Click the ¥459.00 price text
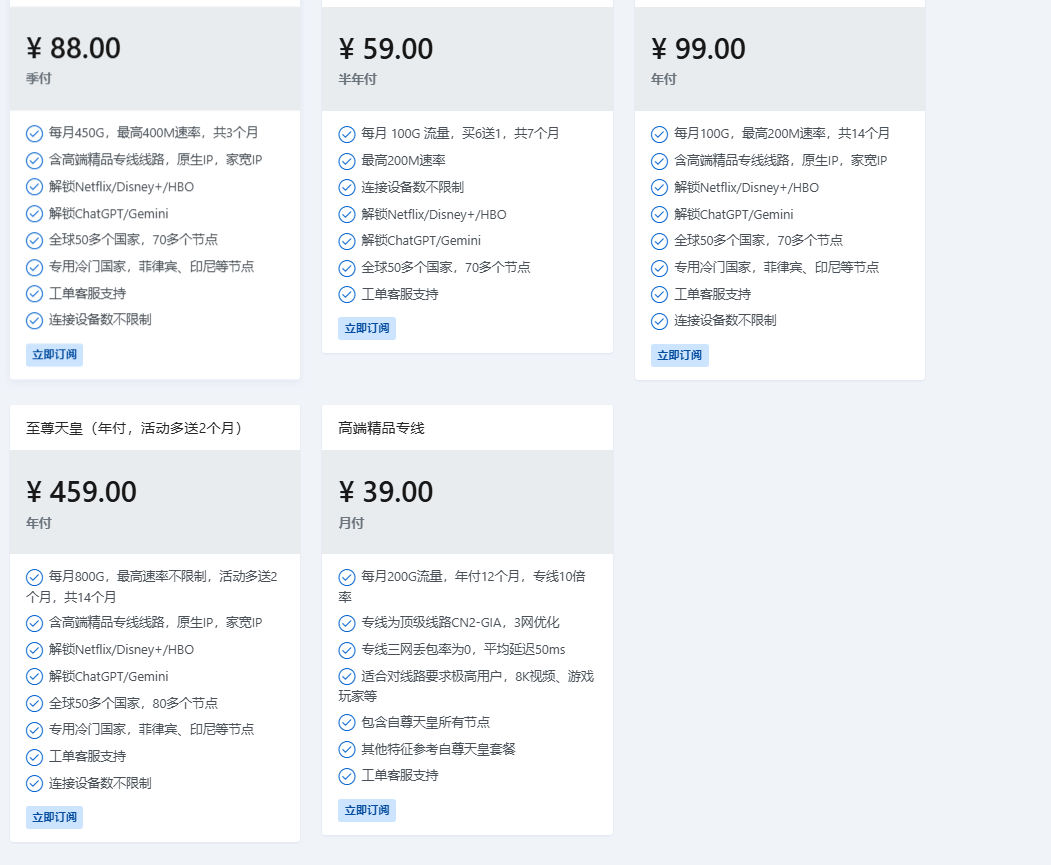Screen dimensions: 1051x865 (x=80, y=491)
